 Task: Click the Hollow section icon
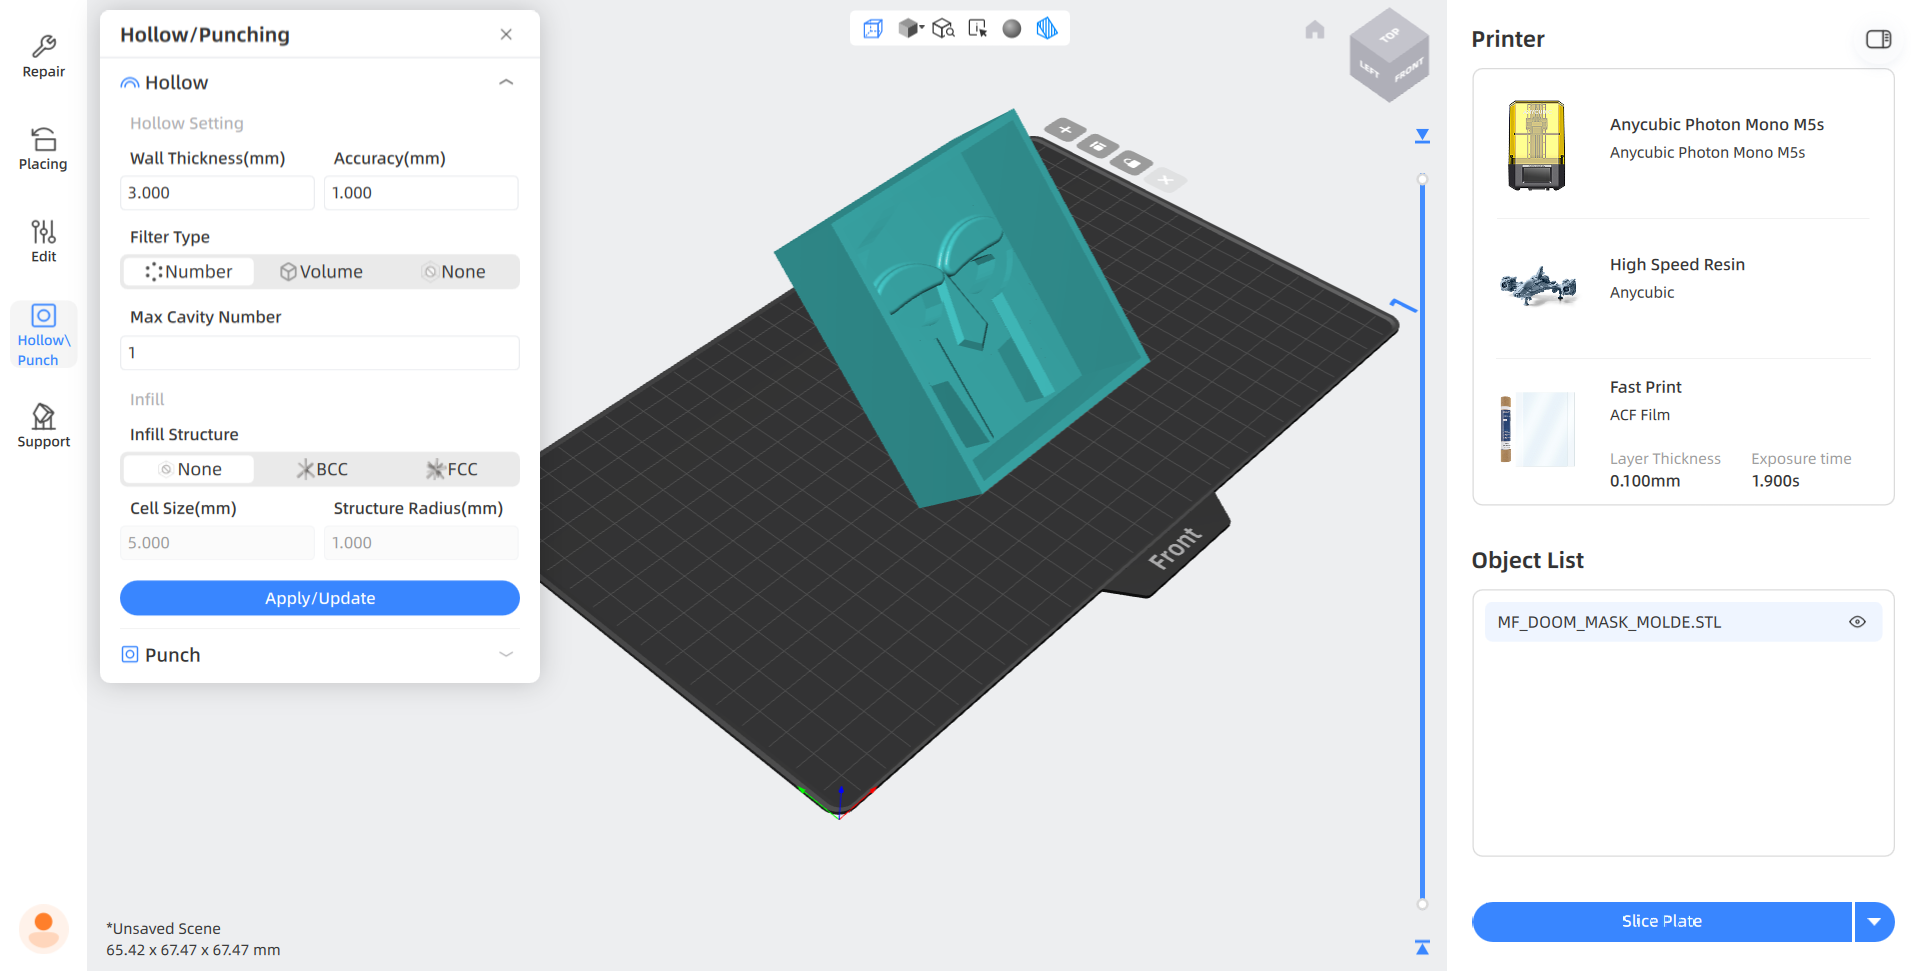(130, 83)
